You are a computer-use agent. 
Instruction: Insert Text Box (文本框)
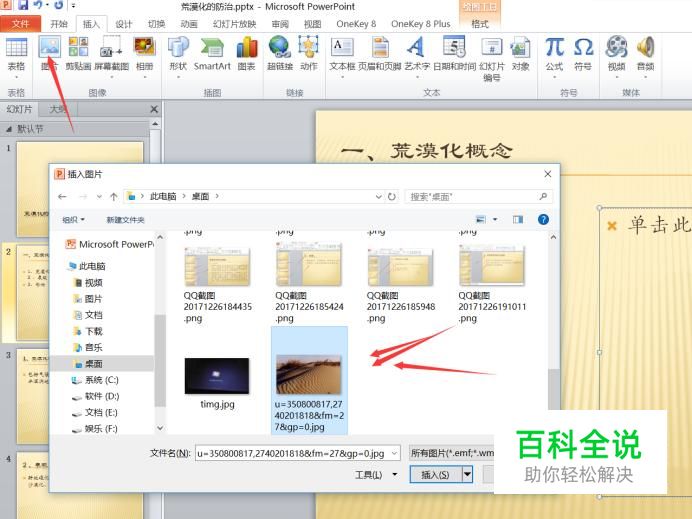342,57
